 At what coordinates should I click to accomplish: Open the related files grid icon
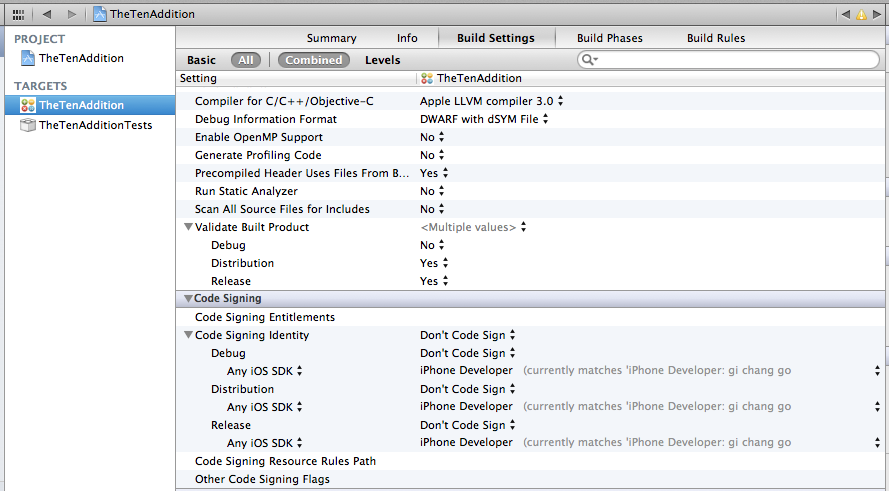(18, 14)
